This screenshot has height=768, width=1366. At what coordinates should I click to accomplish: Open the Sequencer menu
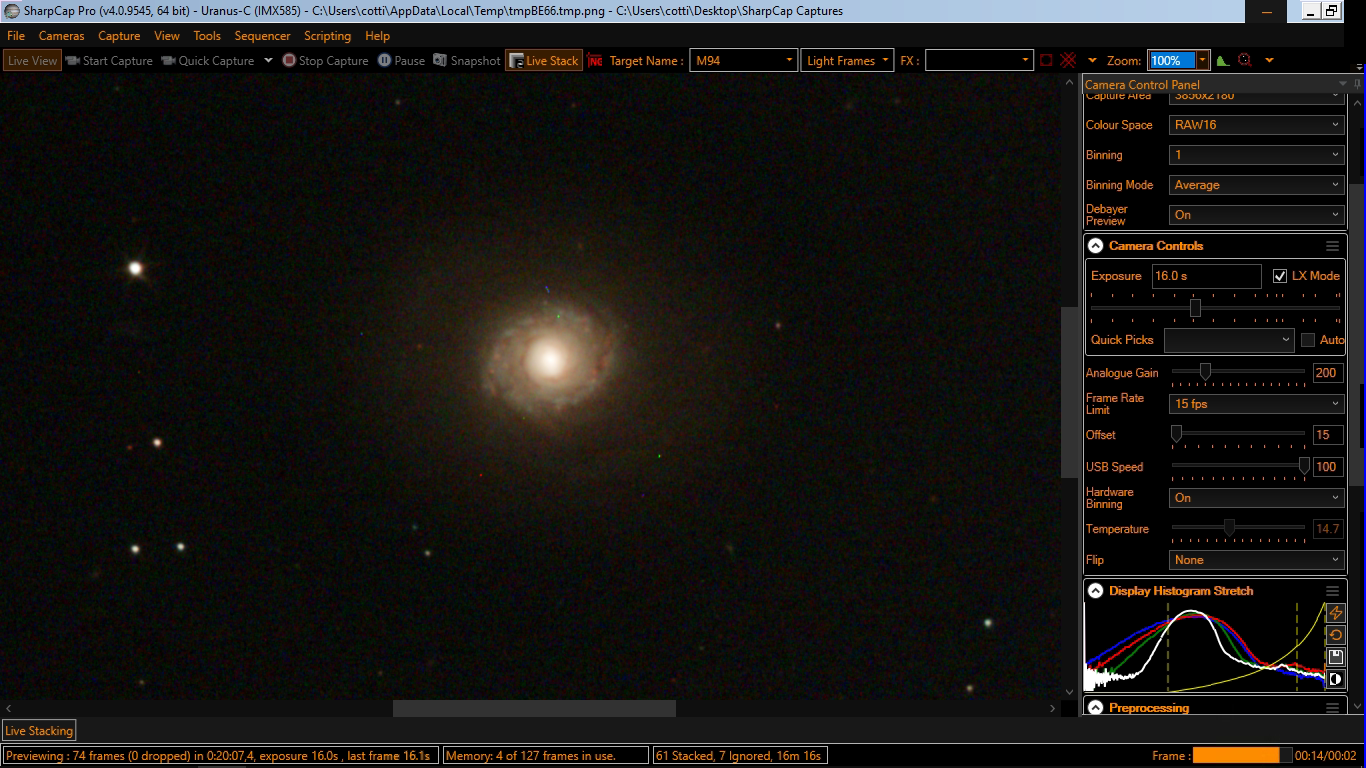coord(262,36)
